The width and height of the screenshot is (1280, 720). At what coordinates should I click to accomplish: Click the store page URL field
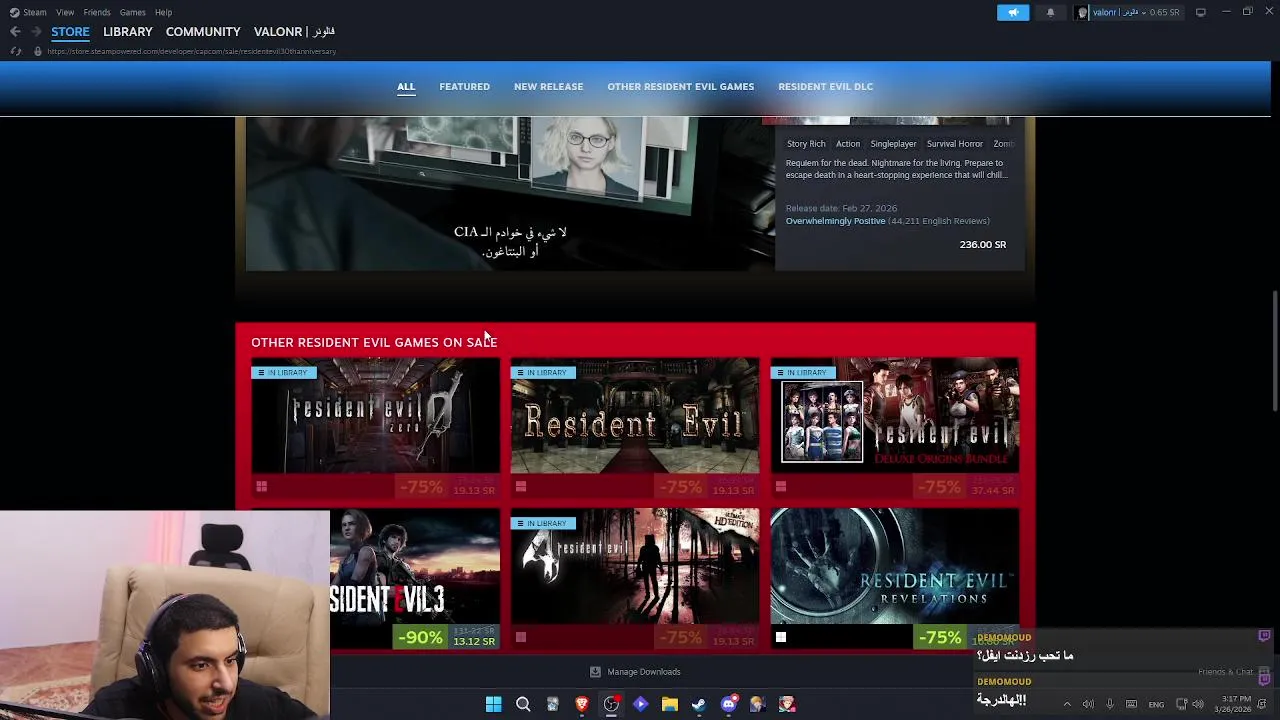click(x=191, y=51)
